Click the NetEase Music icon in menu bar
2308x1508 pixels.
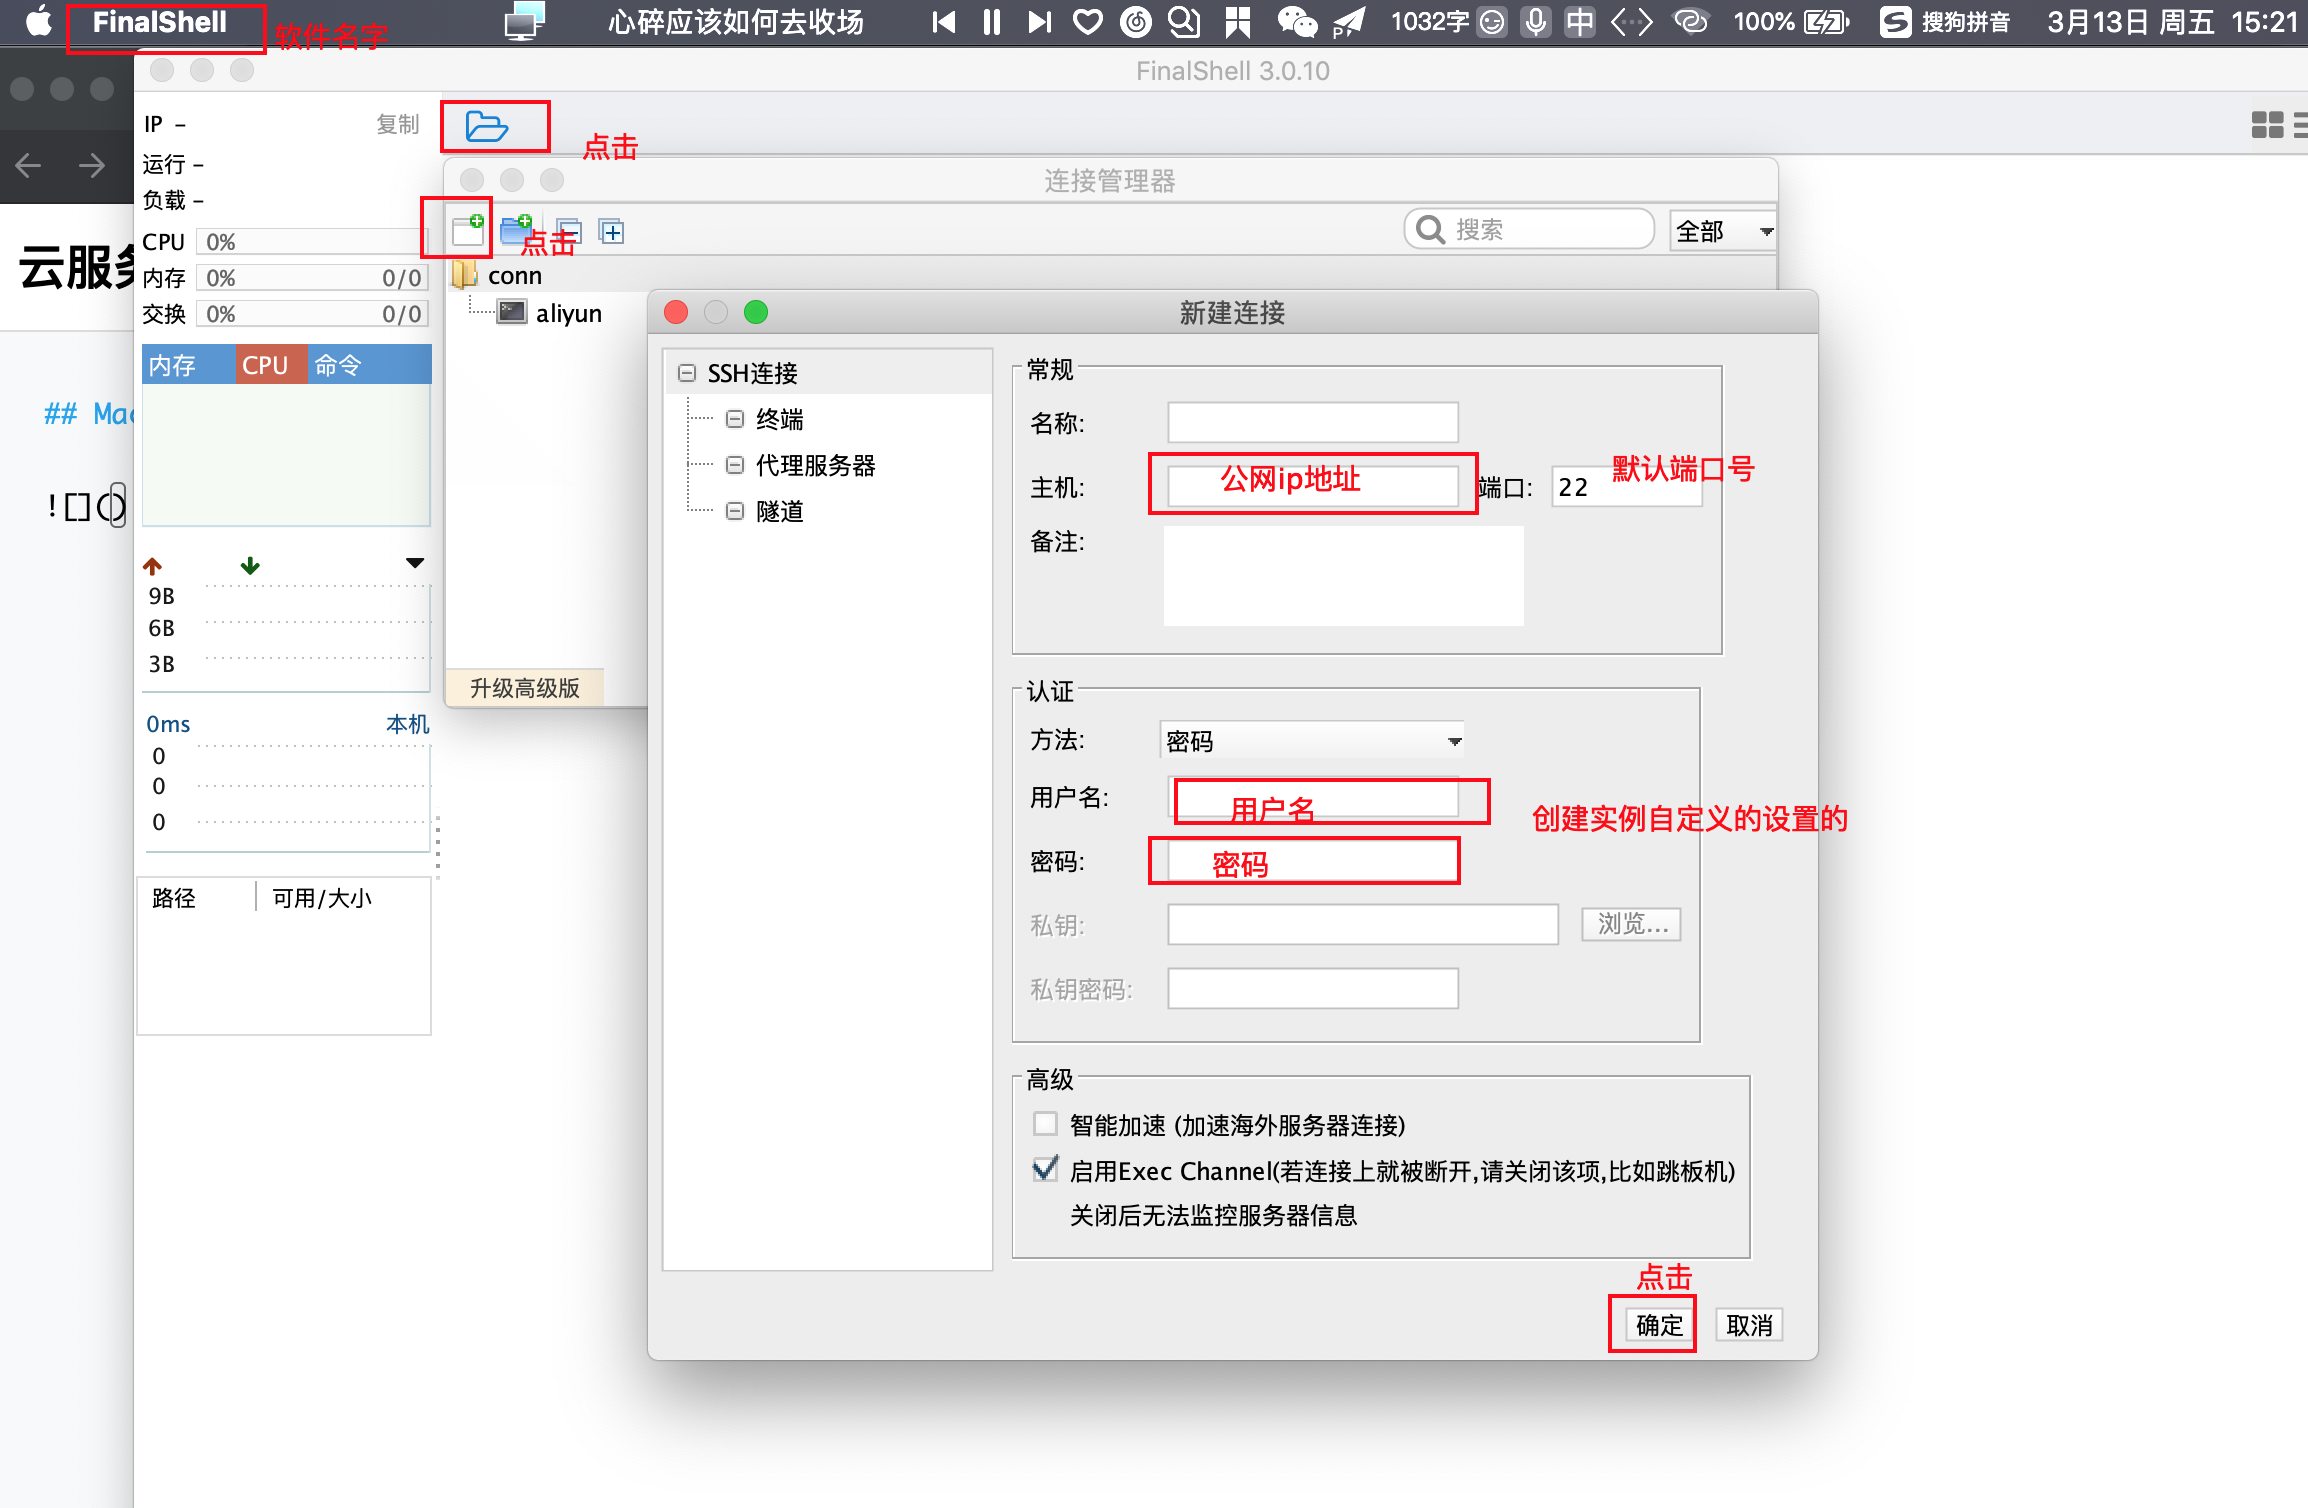(1136, 22)
